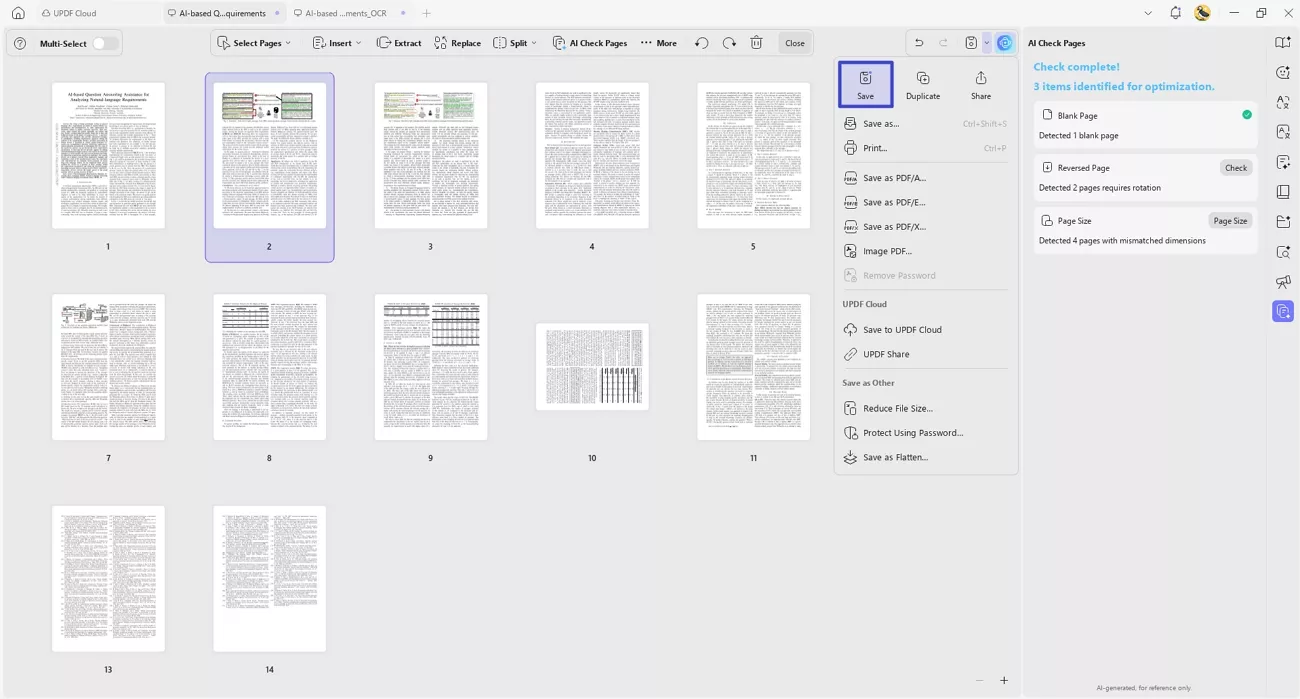The height and width of the screenshot is (699, 1300).
Task: Click Check next to Reversed Page
Action: 1236,167
